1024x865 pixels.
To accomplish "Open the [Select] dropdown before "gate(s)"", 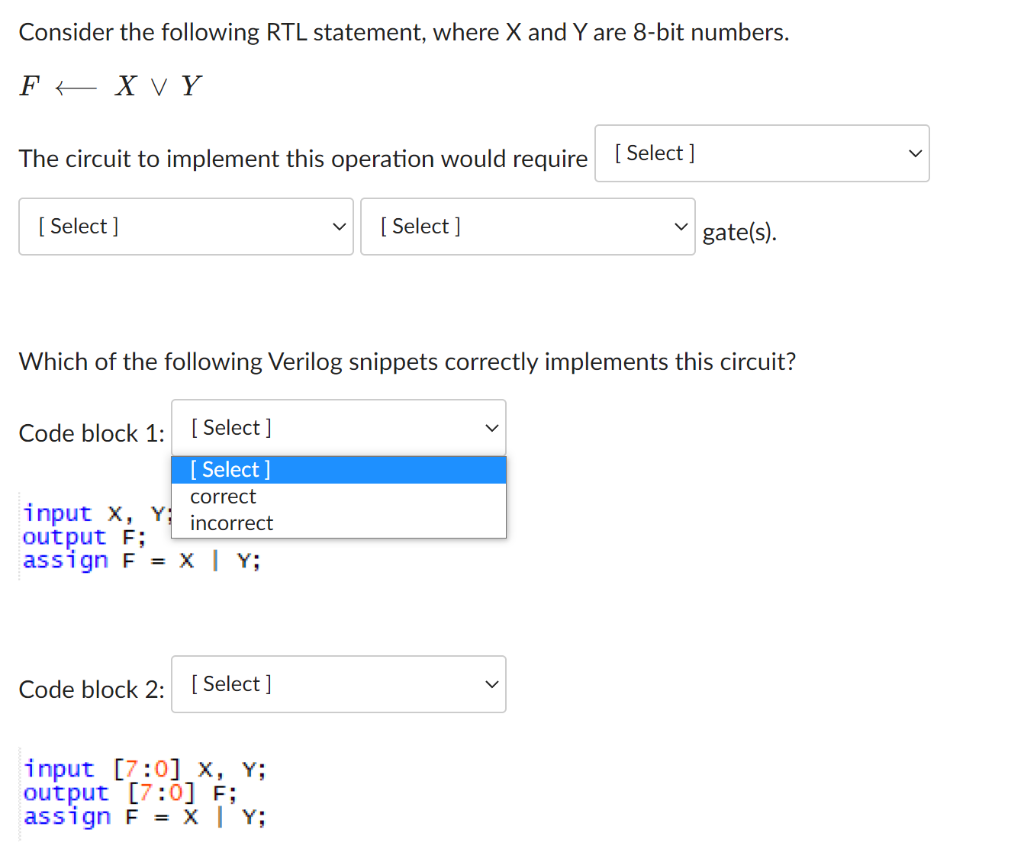I will 527,226.
